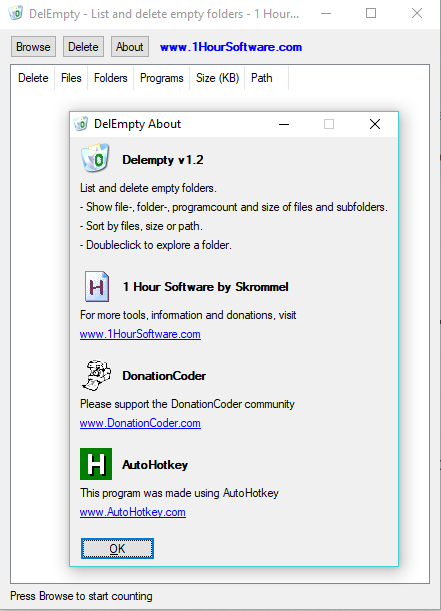Minimize the DelEmpty About dialog
Screen dimensions: 441x611
coord(284,124)
